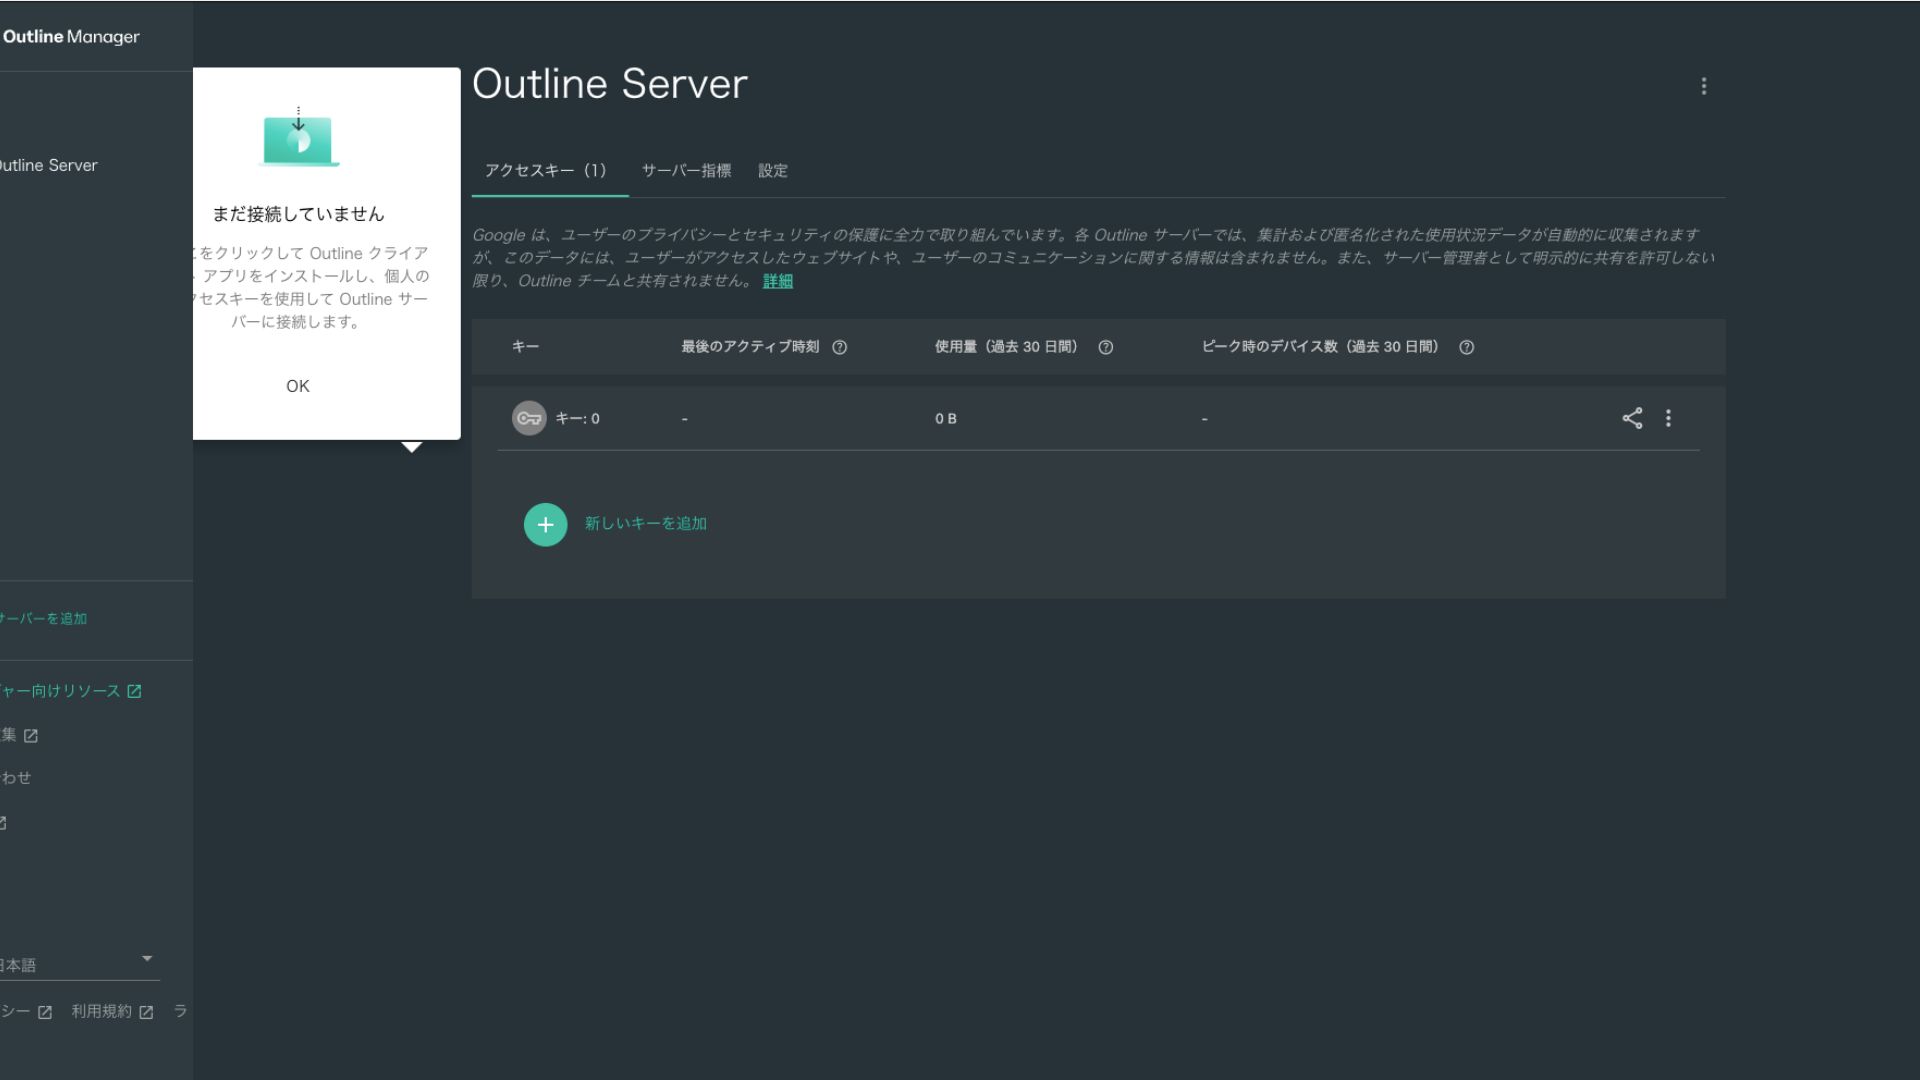
Task: Click the キー: 0 name text
Action: pyautogui.click(x=577, y=419)
